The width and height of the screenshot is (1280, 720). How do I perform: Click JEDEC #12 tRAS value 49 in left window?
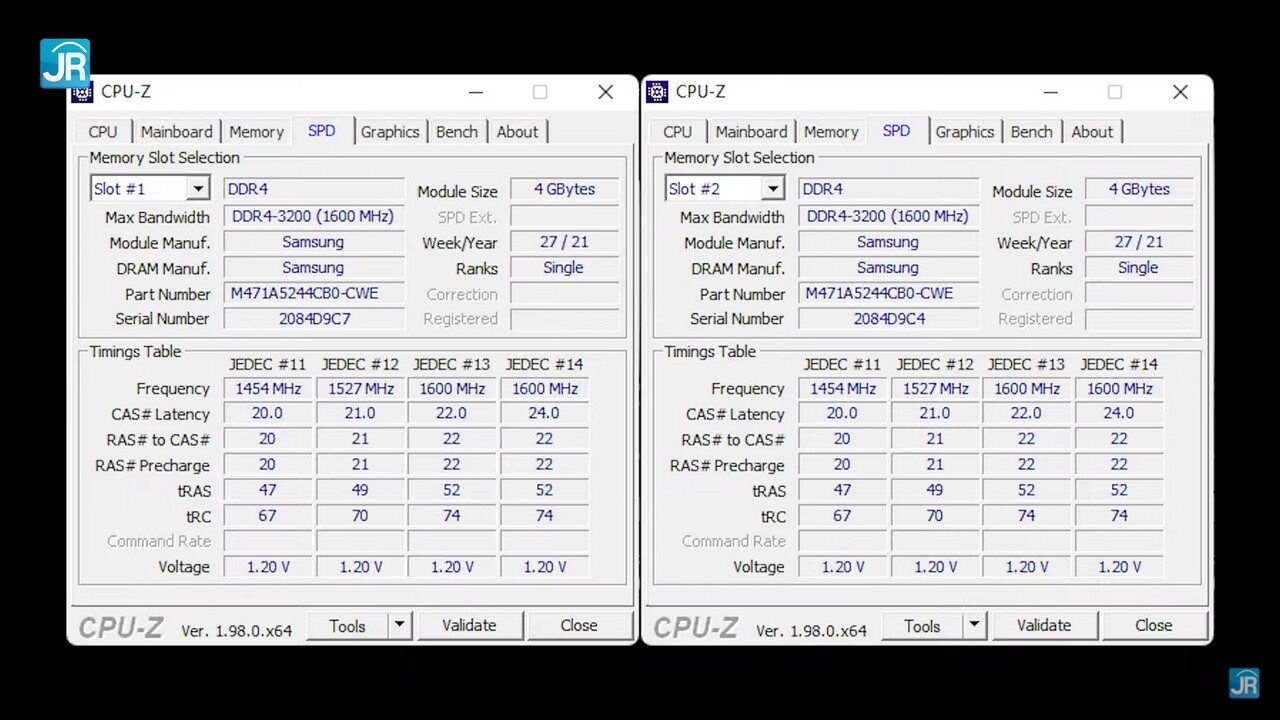click(360, 490)
